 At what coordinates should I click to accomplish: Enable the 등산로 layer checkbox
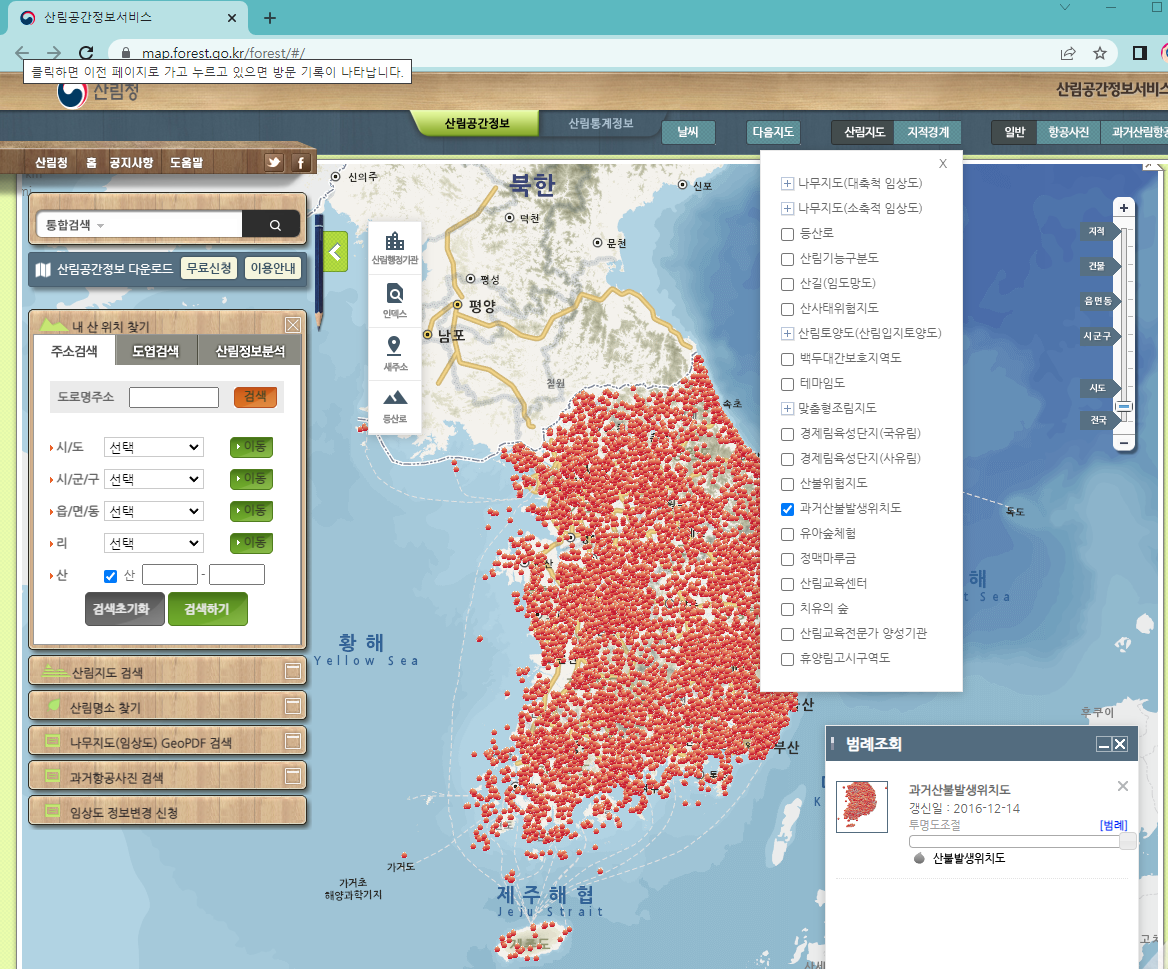point(787,234)
